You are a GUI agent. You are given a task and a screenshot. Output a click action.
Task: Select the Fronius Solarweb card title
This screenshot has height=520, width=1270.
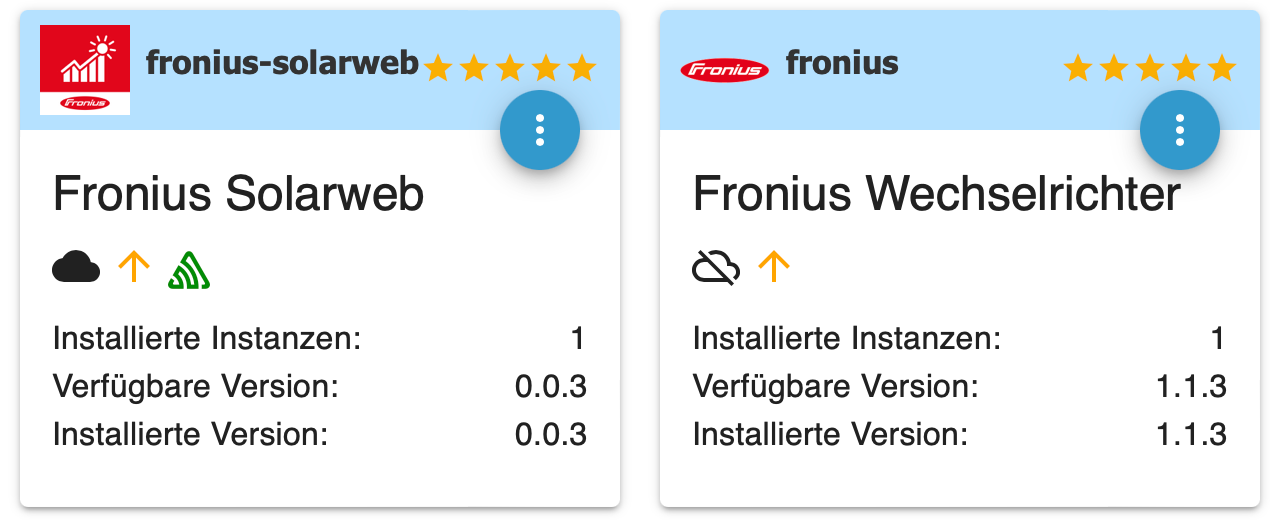[x=238, y=193]
